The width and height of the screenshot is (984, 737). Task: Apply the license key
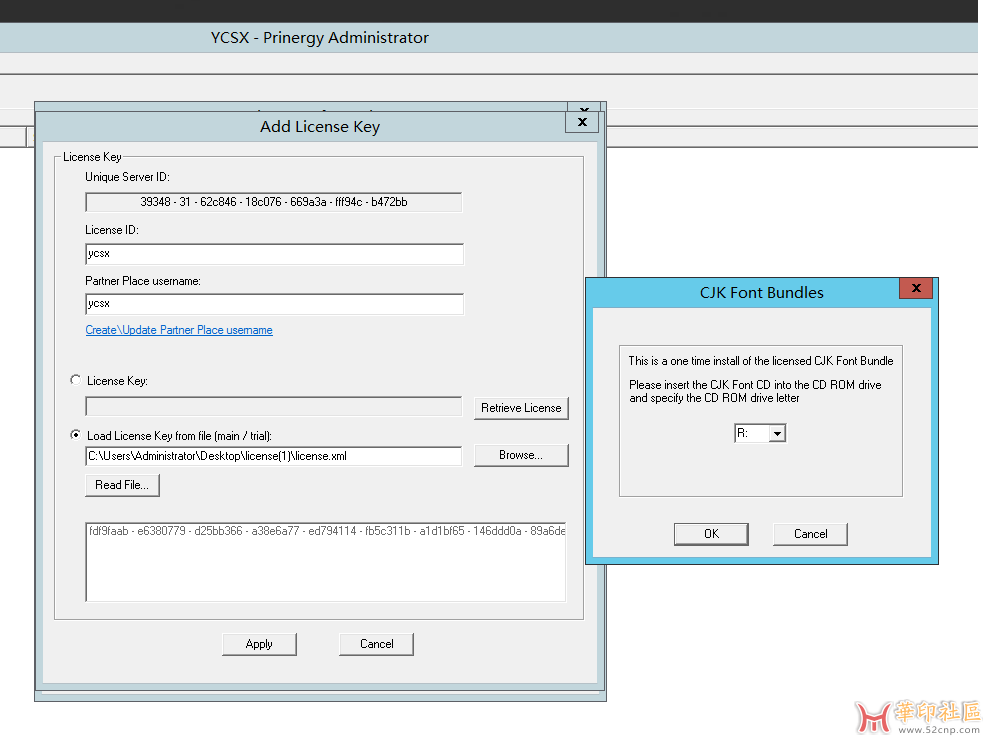pyautogui.click(x=259, y=644)
